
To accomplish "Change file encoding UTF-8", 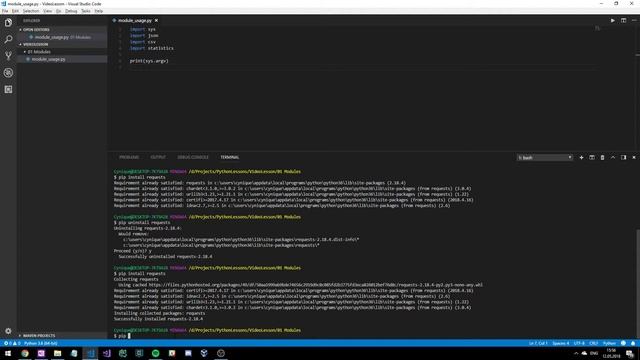I will [579, 343].
